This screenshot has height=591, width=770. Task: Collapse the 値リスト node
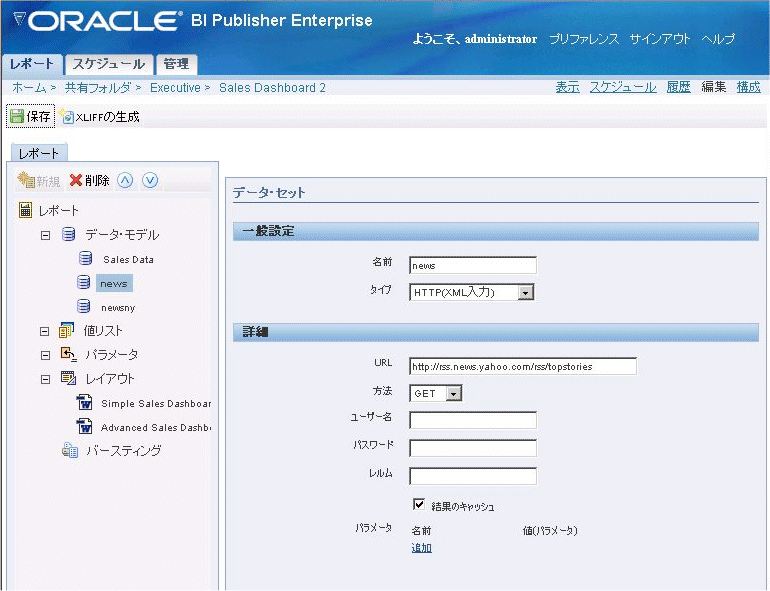[x=45, y=332]
